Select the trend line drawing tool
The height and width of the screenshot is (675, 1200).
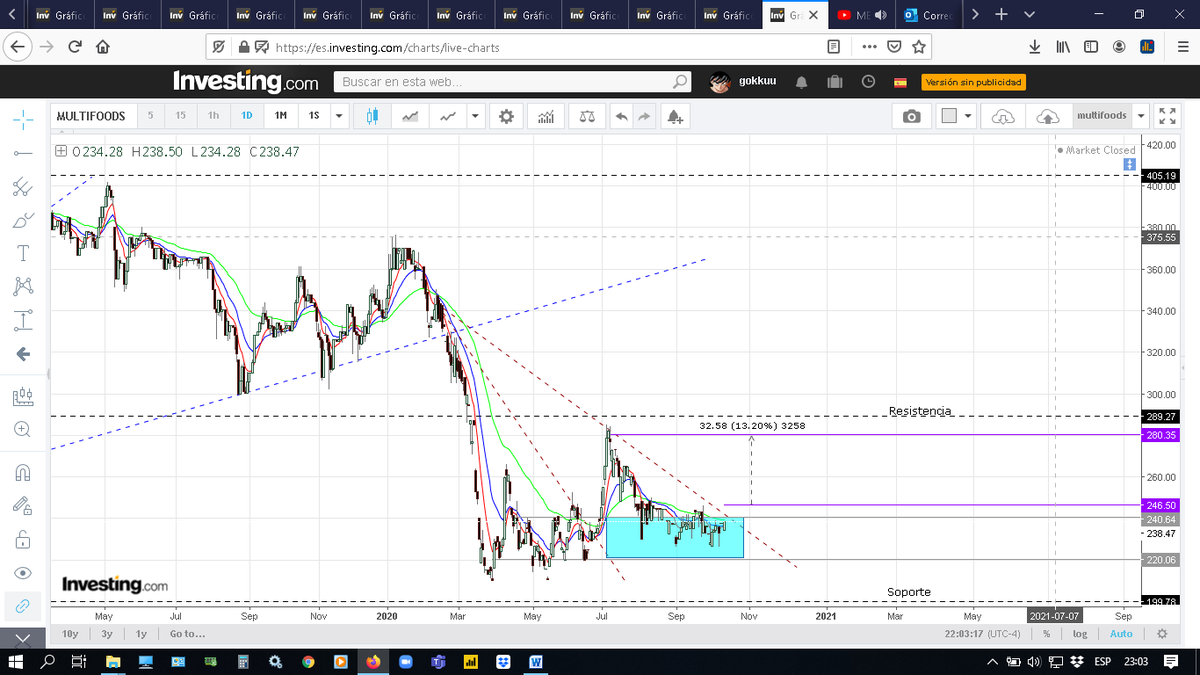(x=22, y=153)
